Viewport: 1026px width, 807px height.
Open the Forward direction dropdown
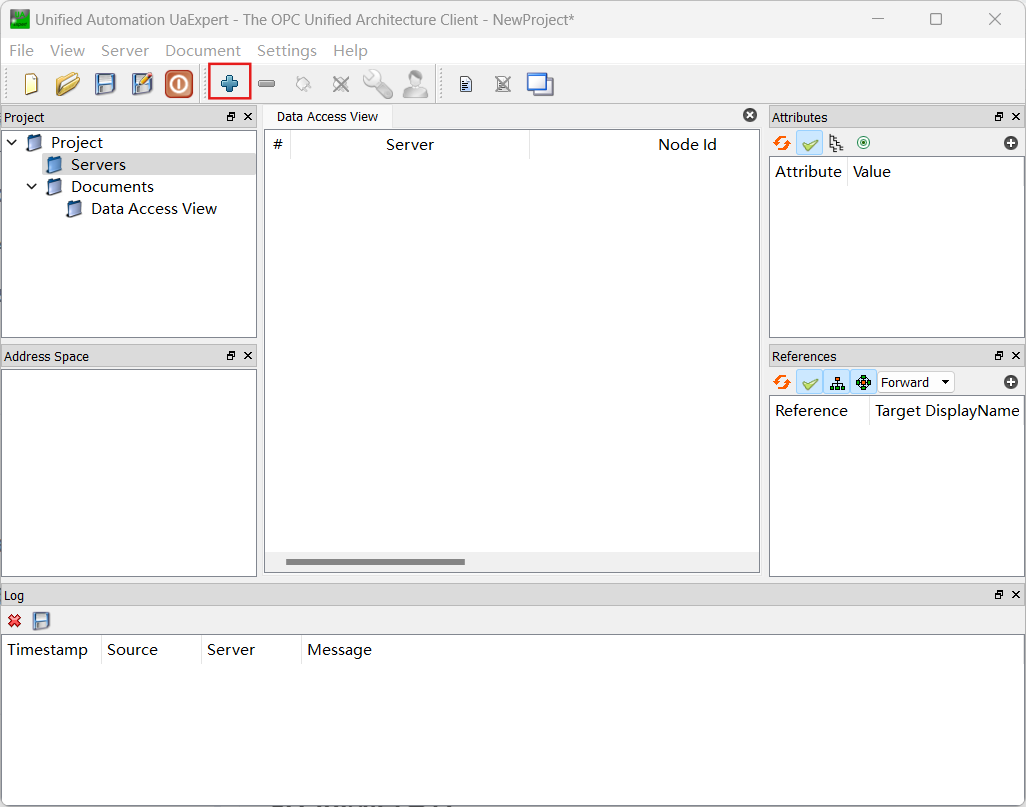[x=915, y=382]
